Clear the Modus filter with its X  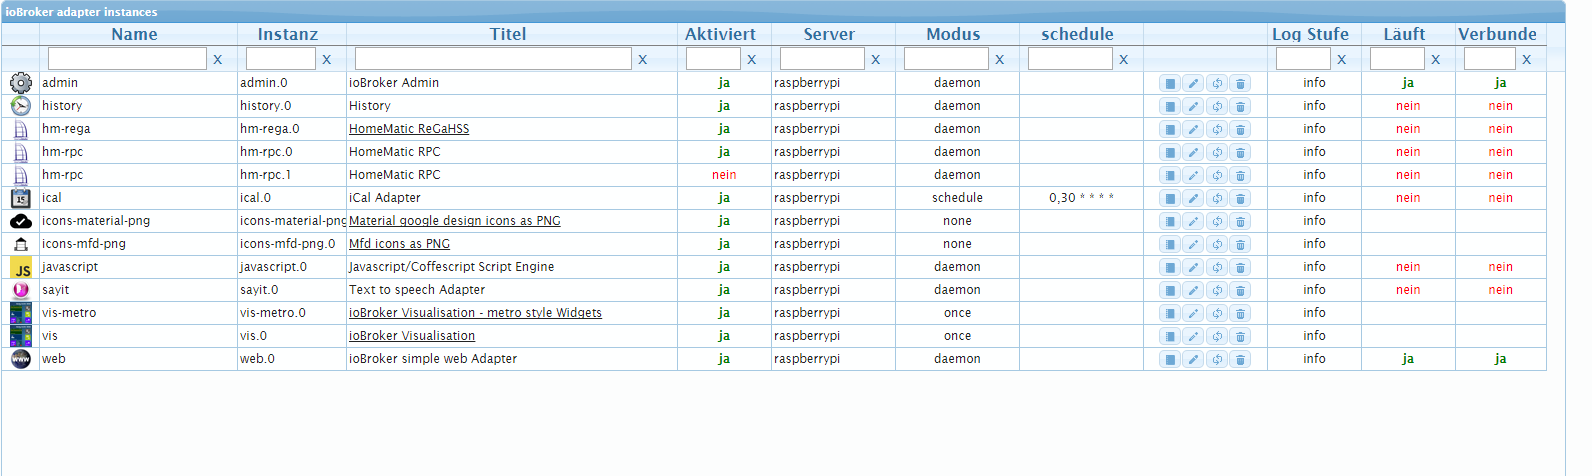click(1000, 60)
